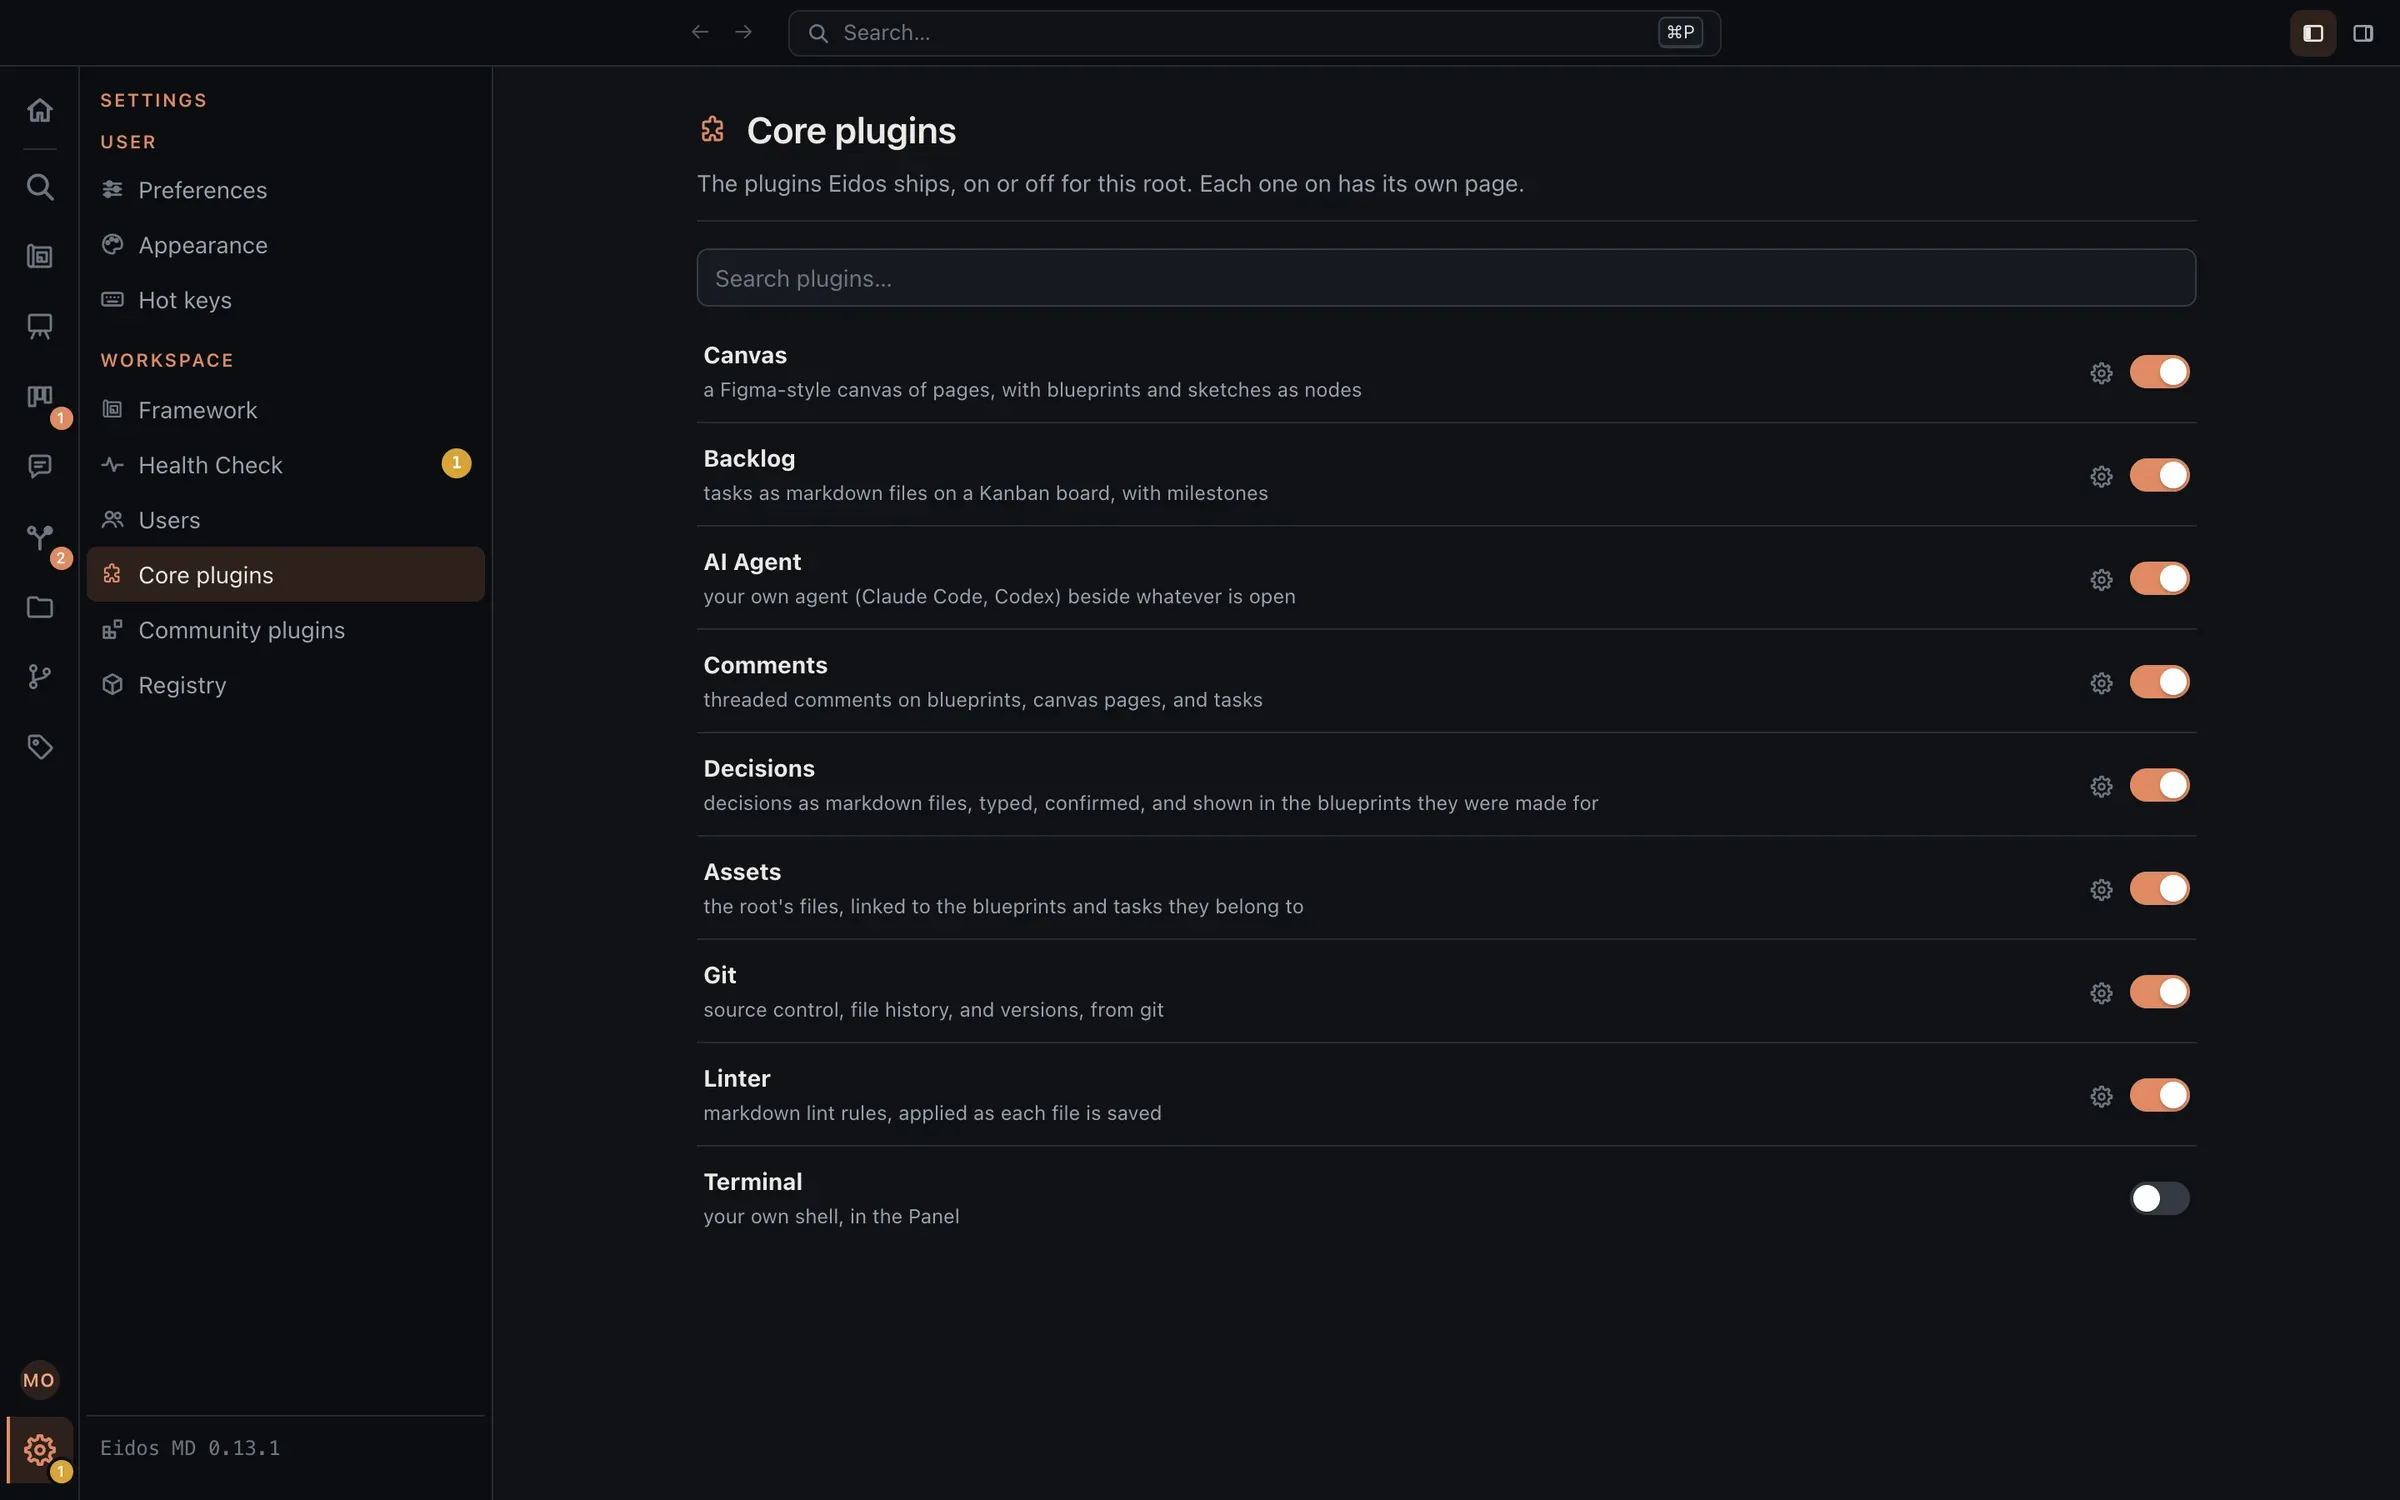The width and height of the screenshot is (2400, 1500).
Task: Open Users settings page
Action: [285, 520]
